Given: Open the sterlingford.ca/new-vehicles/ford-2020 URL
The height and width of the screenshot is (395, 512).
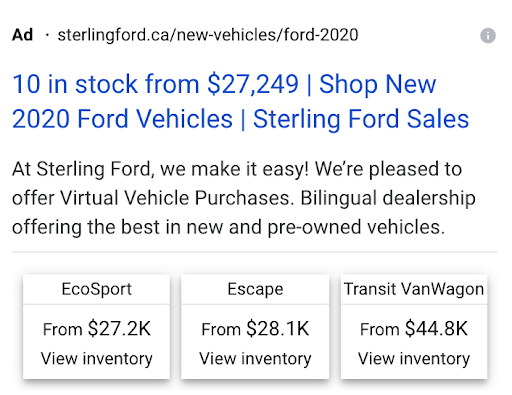Looking at the screenshot, I should [208, 35].
